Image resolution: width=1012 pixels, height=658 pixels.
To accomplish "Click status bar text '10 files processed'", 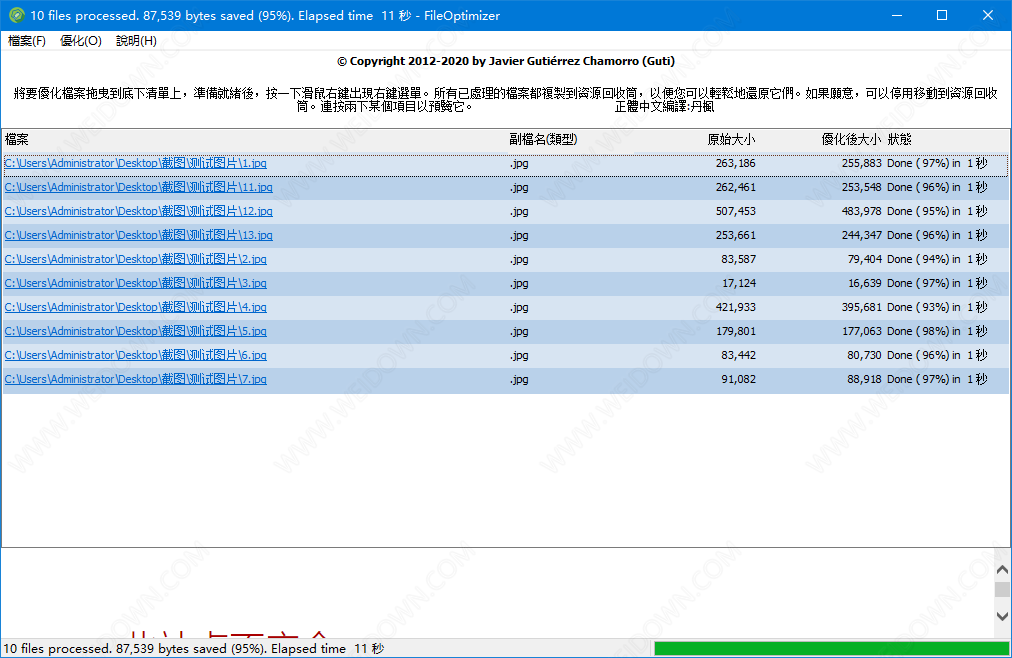I will point(194,648).
